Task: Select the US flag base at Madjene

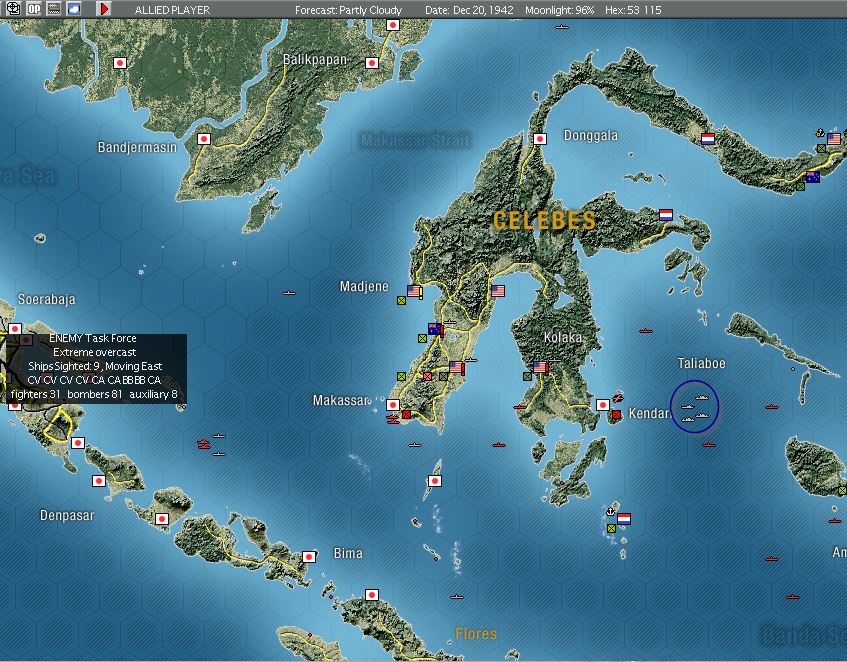Action: coord(414,291)
